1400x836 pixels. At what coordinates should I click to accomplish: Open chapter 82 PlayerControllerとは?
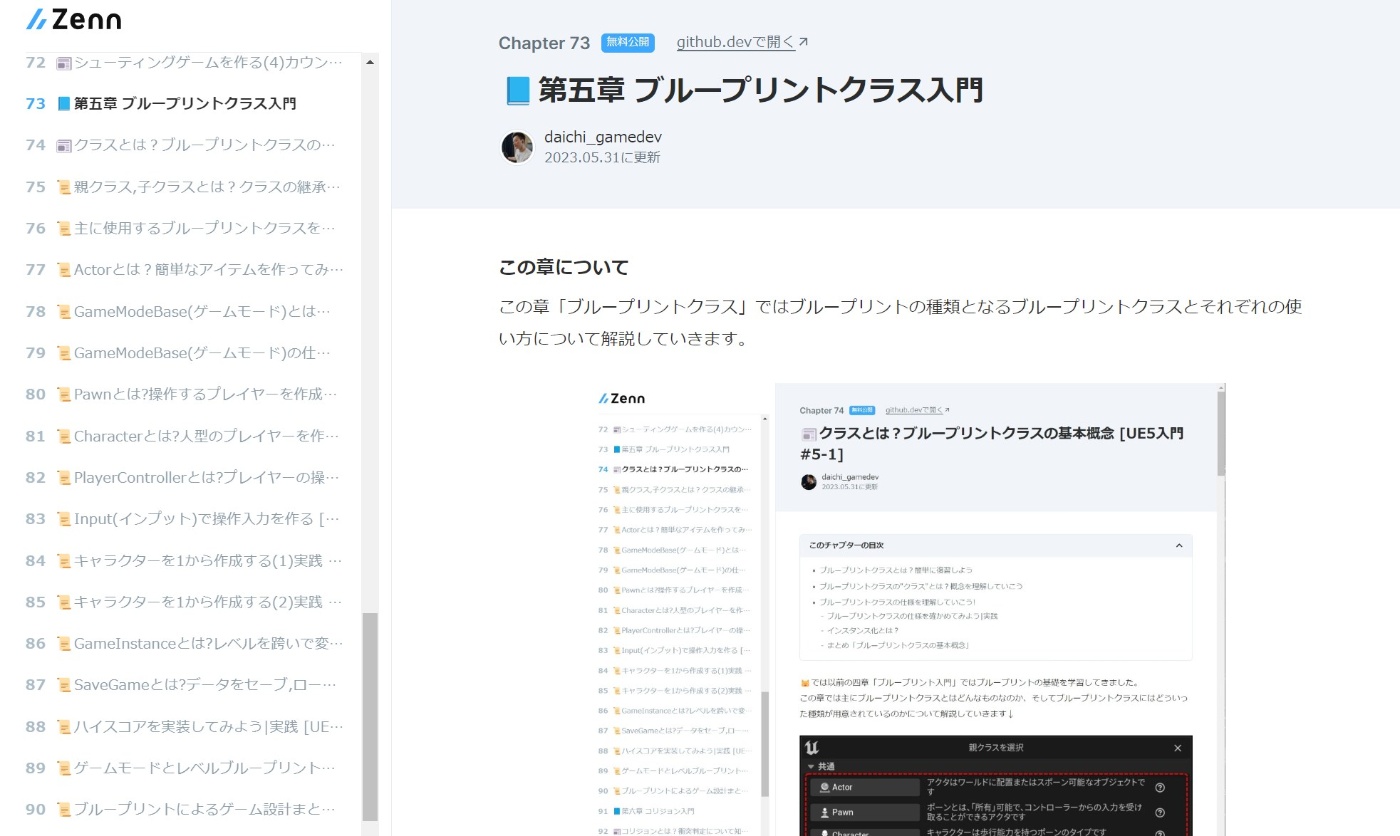coord(184,477)
